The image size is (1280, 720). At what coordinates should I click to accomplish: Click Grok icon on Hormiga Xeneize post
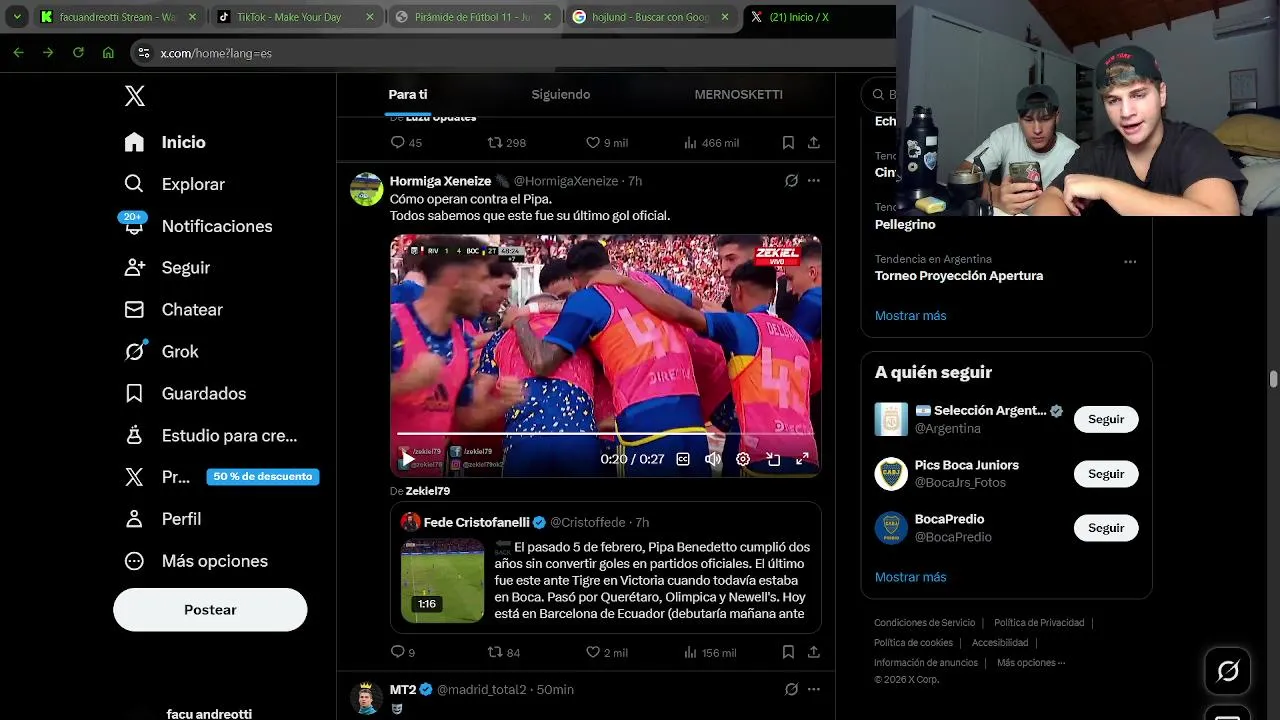pos(791,181)
